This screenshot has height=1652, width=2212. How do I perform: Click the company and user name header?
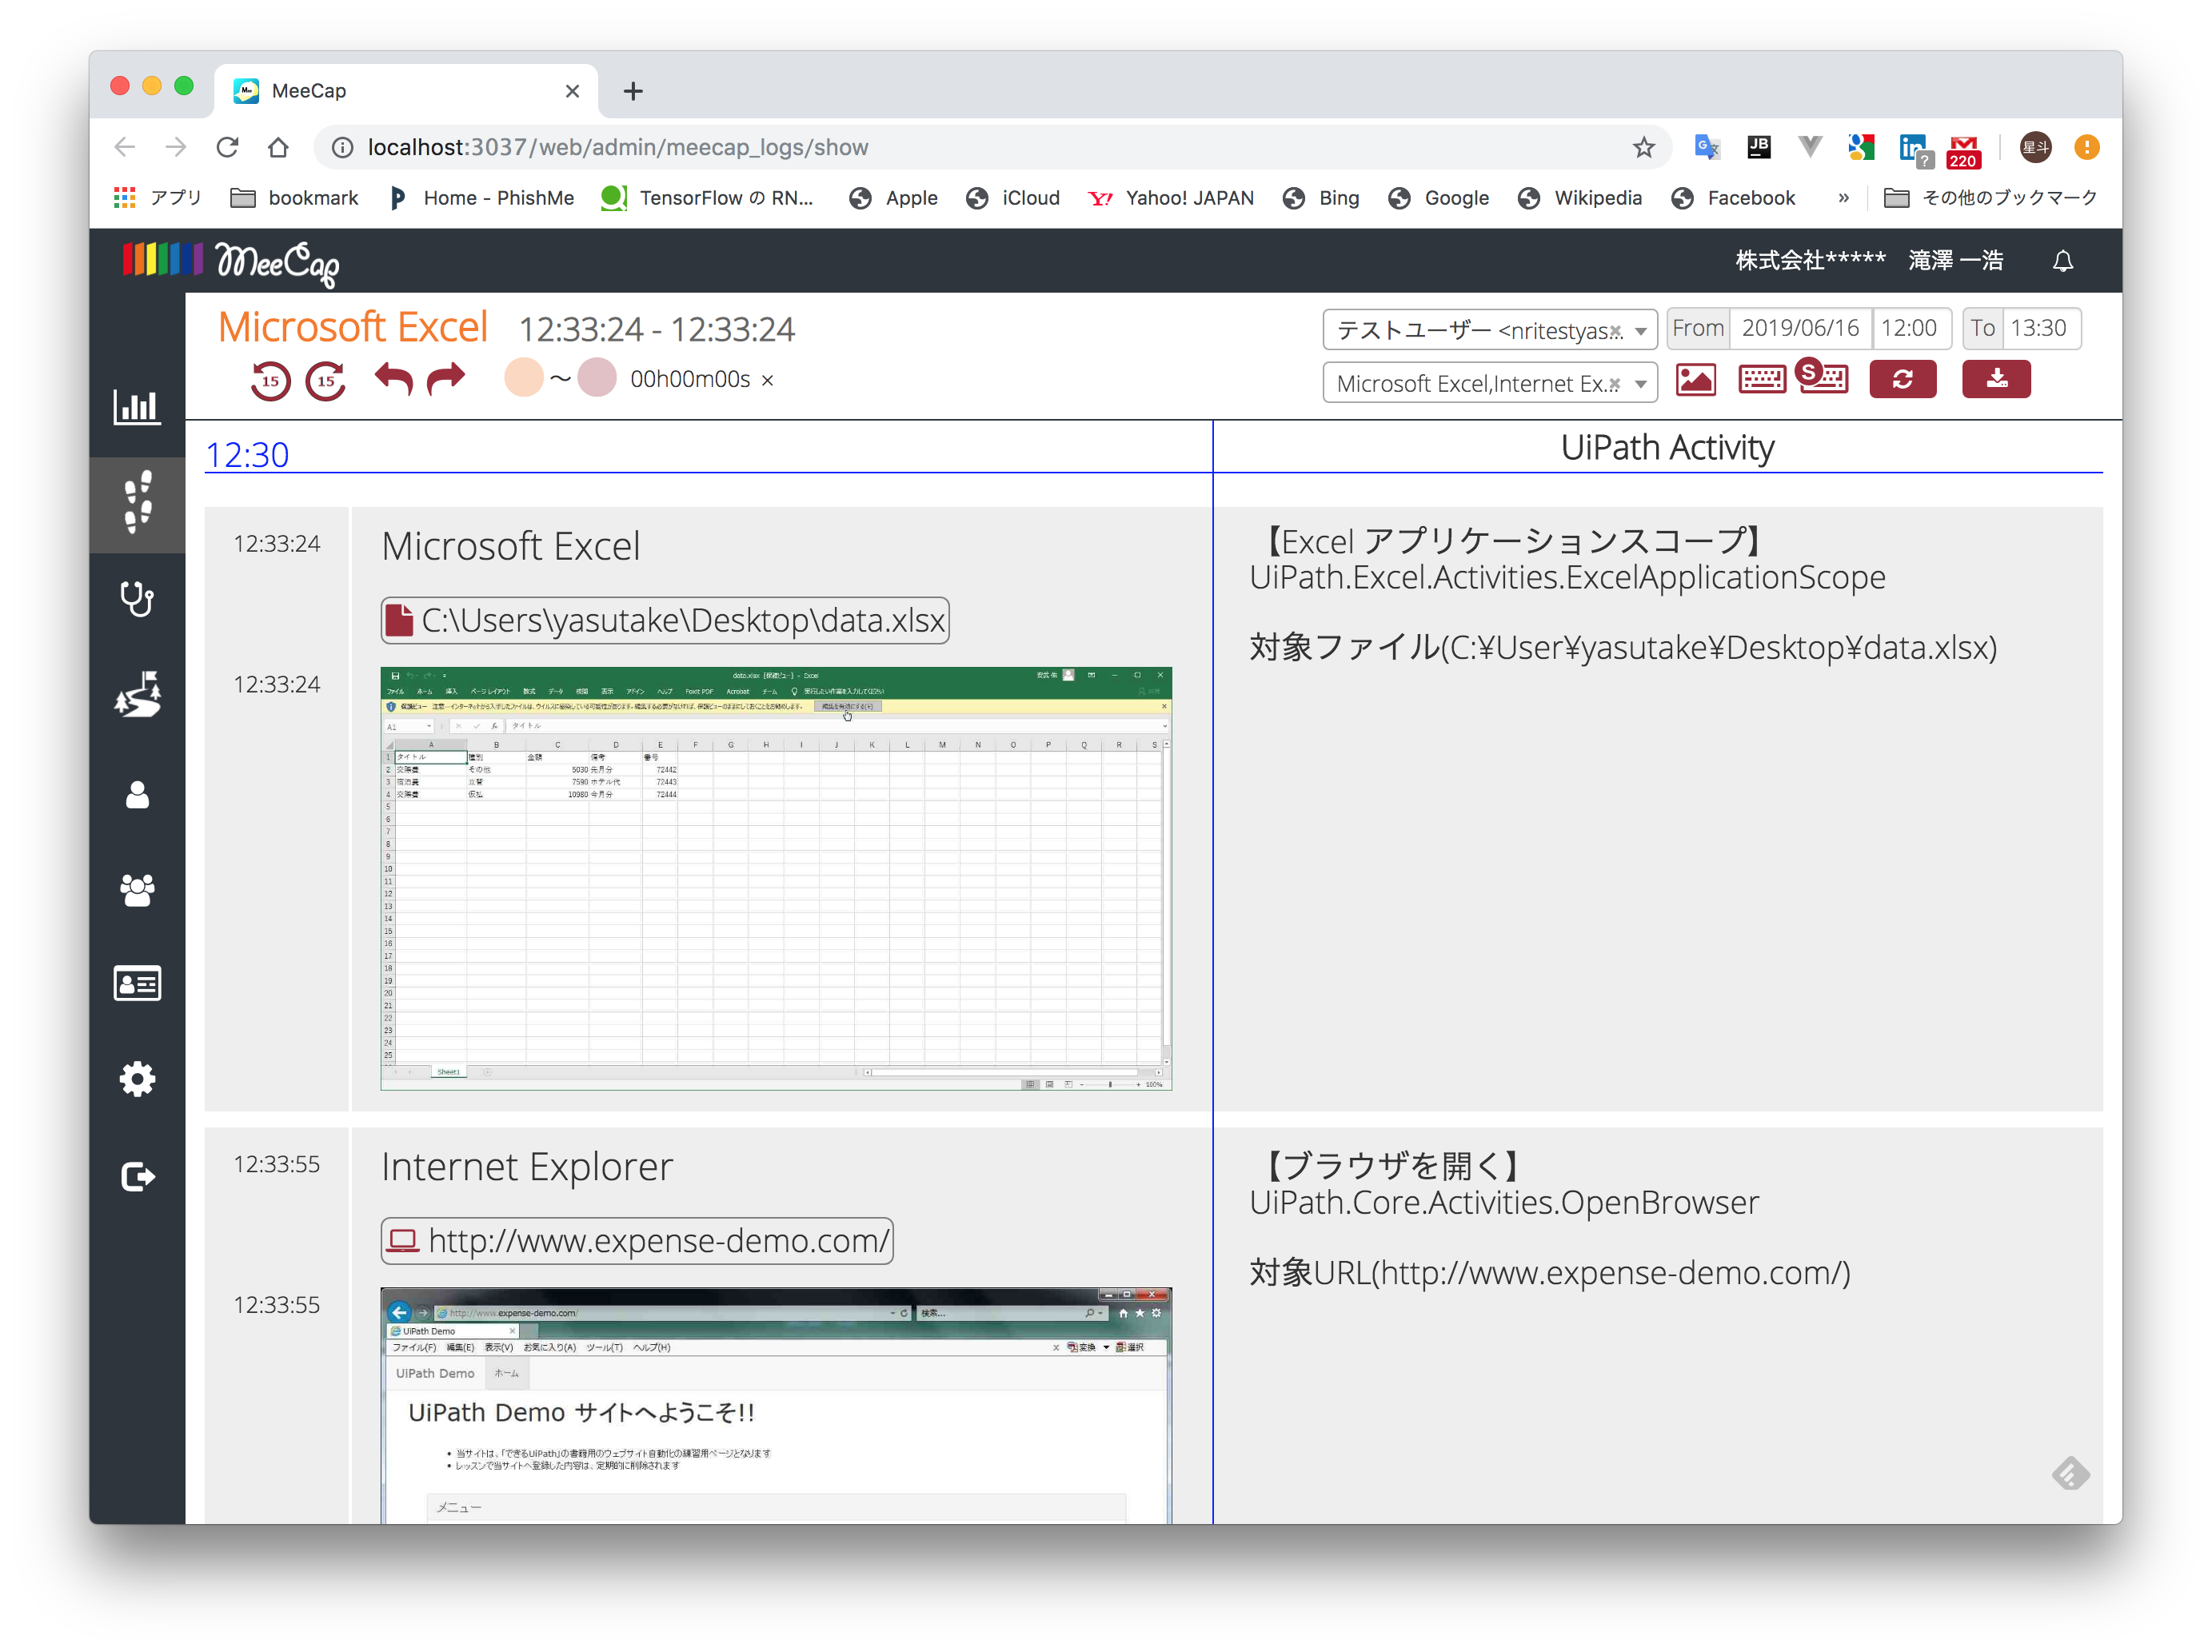1869,261
